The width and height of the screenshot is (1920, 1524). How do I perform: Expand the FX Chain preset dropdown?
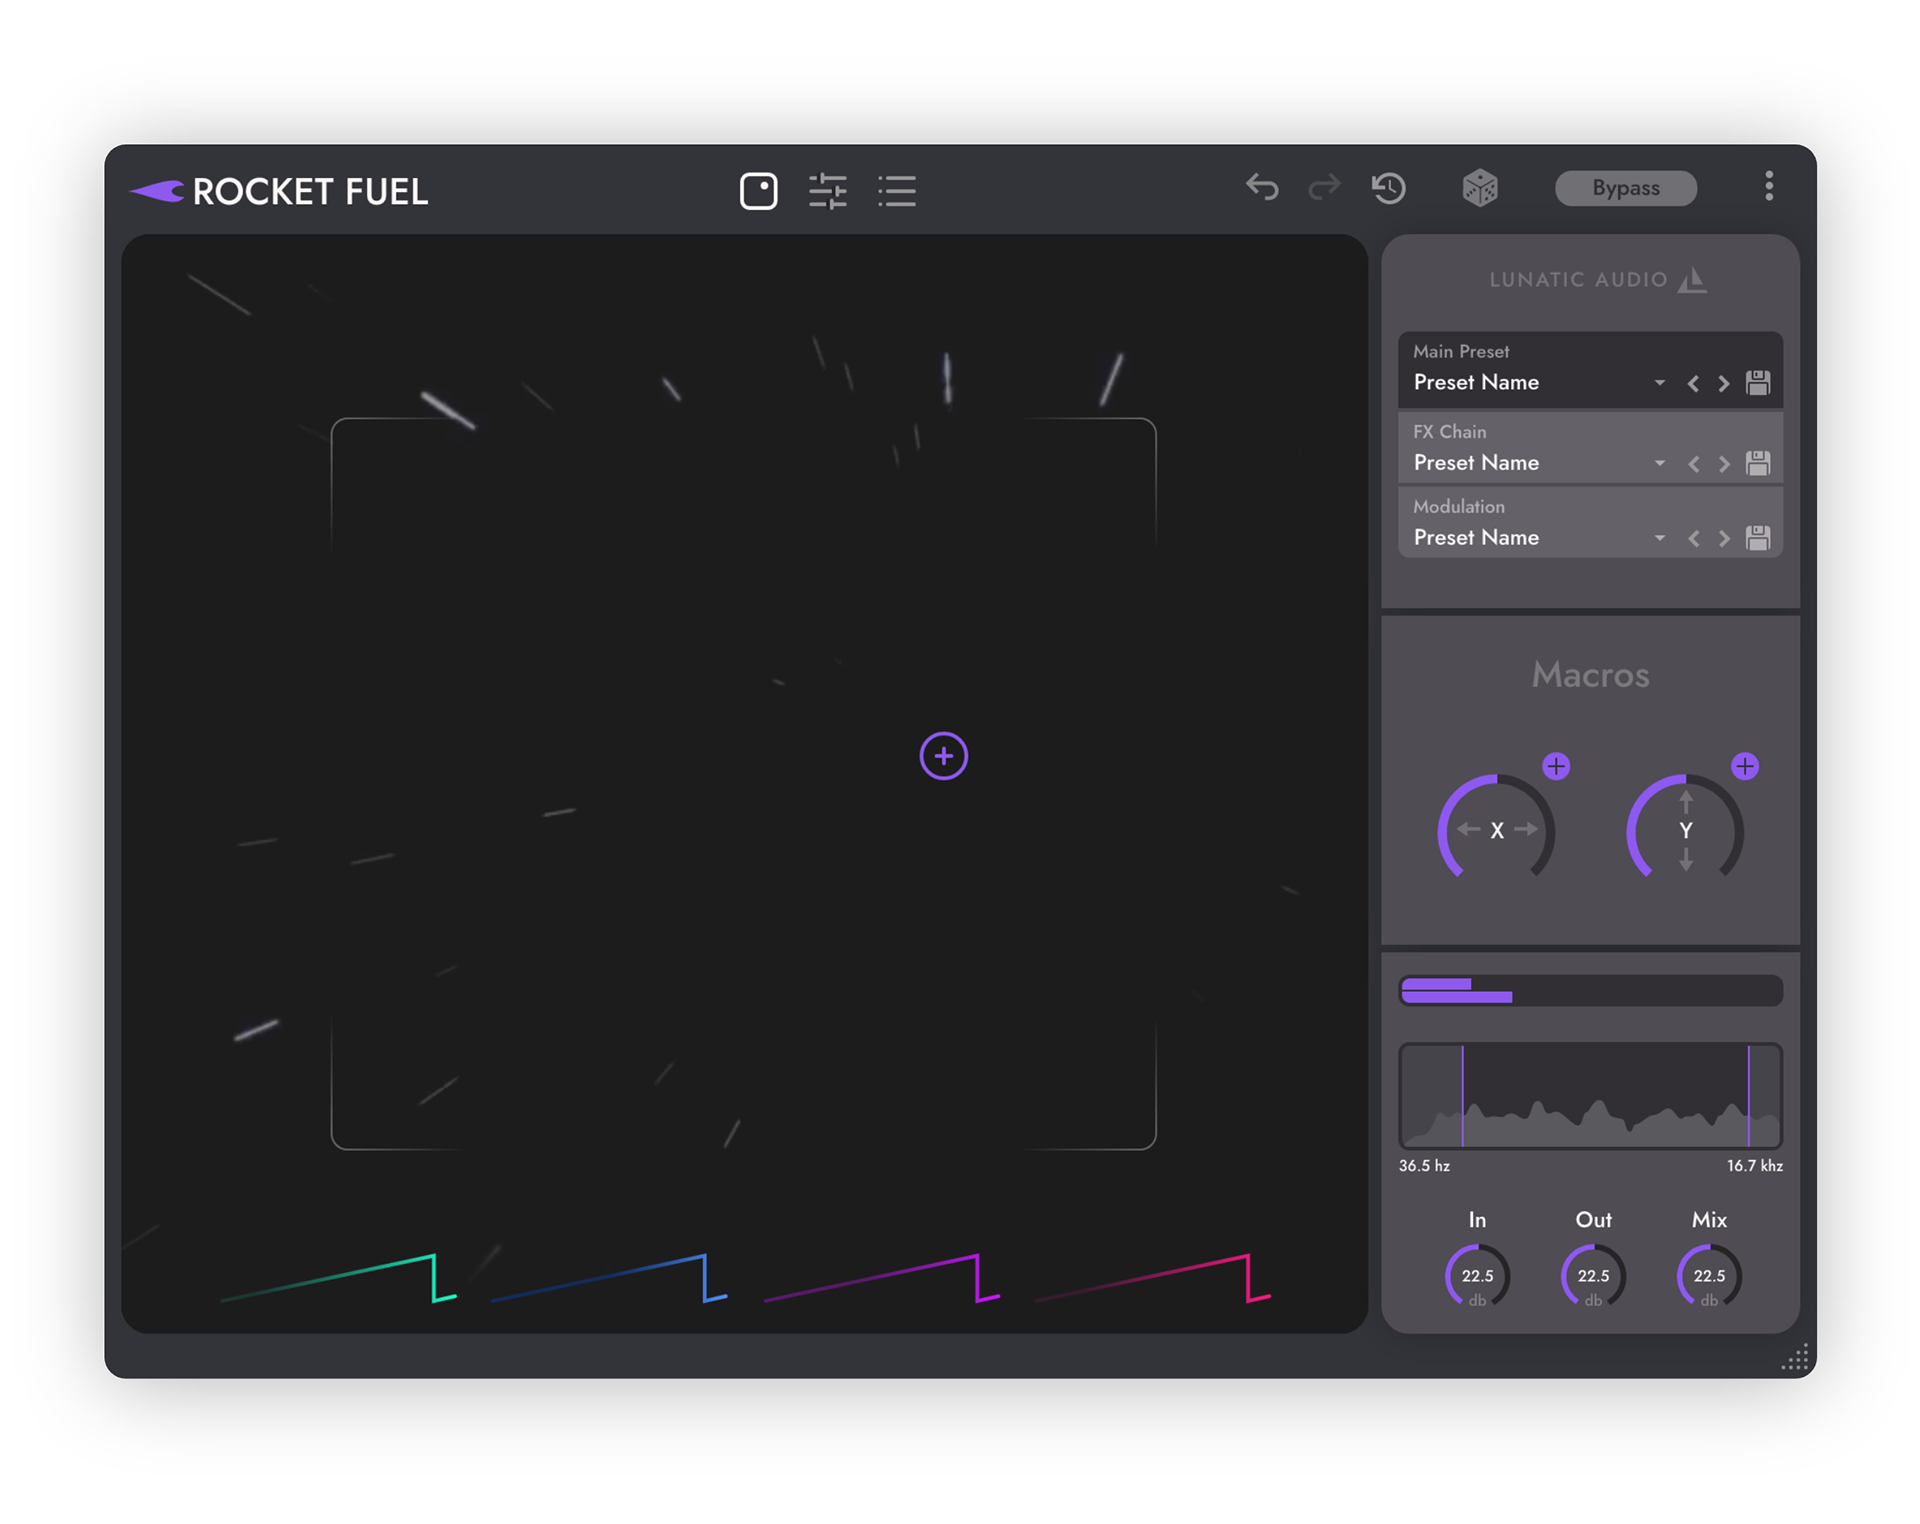point(1659,463)
